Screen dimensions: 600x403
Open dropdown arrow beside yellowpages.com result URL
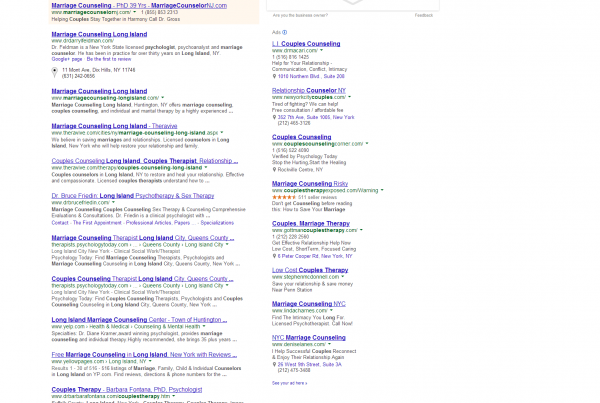coord(150,361)
